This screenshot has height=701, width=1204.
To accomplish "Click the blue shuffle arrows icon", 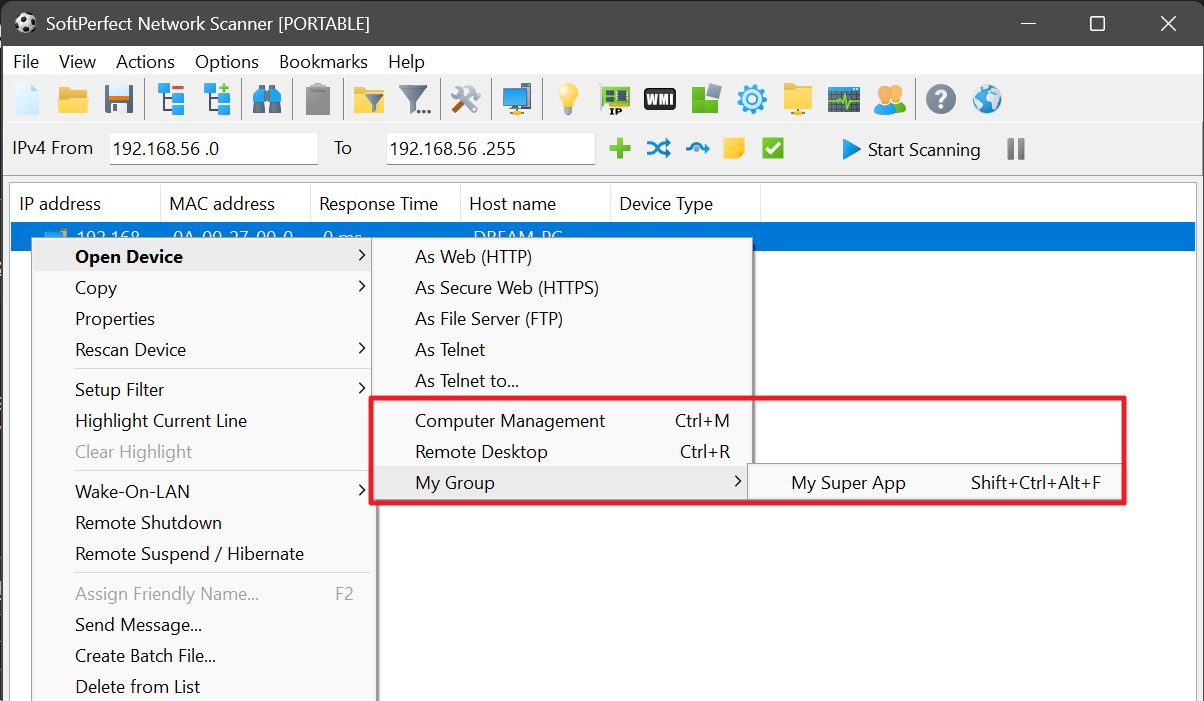I will (x=658, y=149).
